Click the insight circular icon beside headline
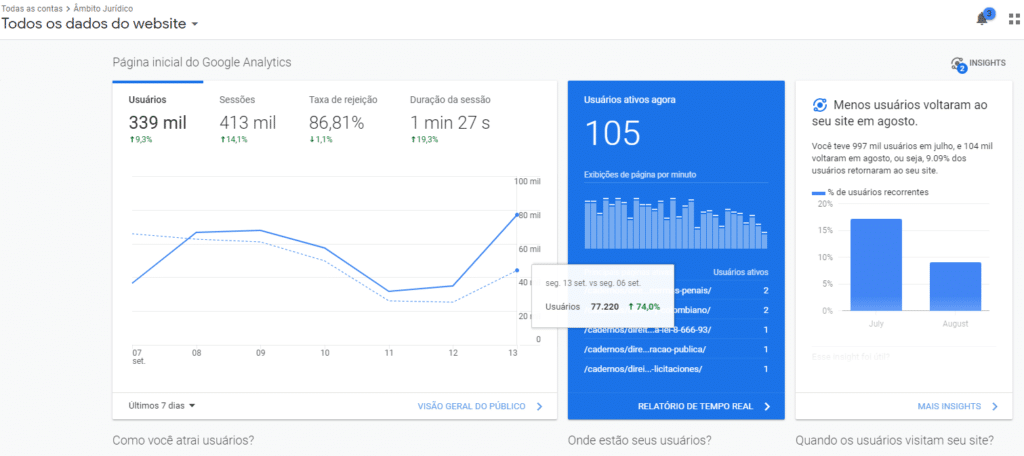The image size is (1024, 456). [x=820, y=105]
